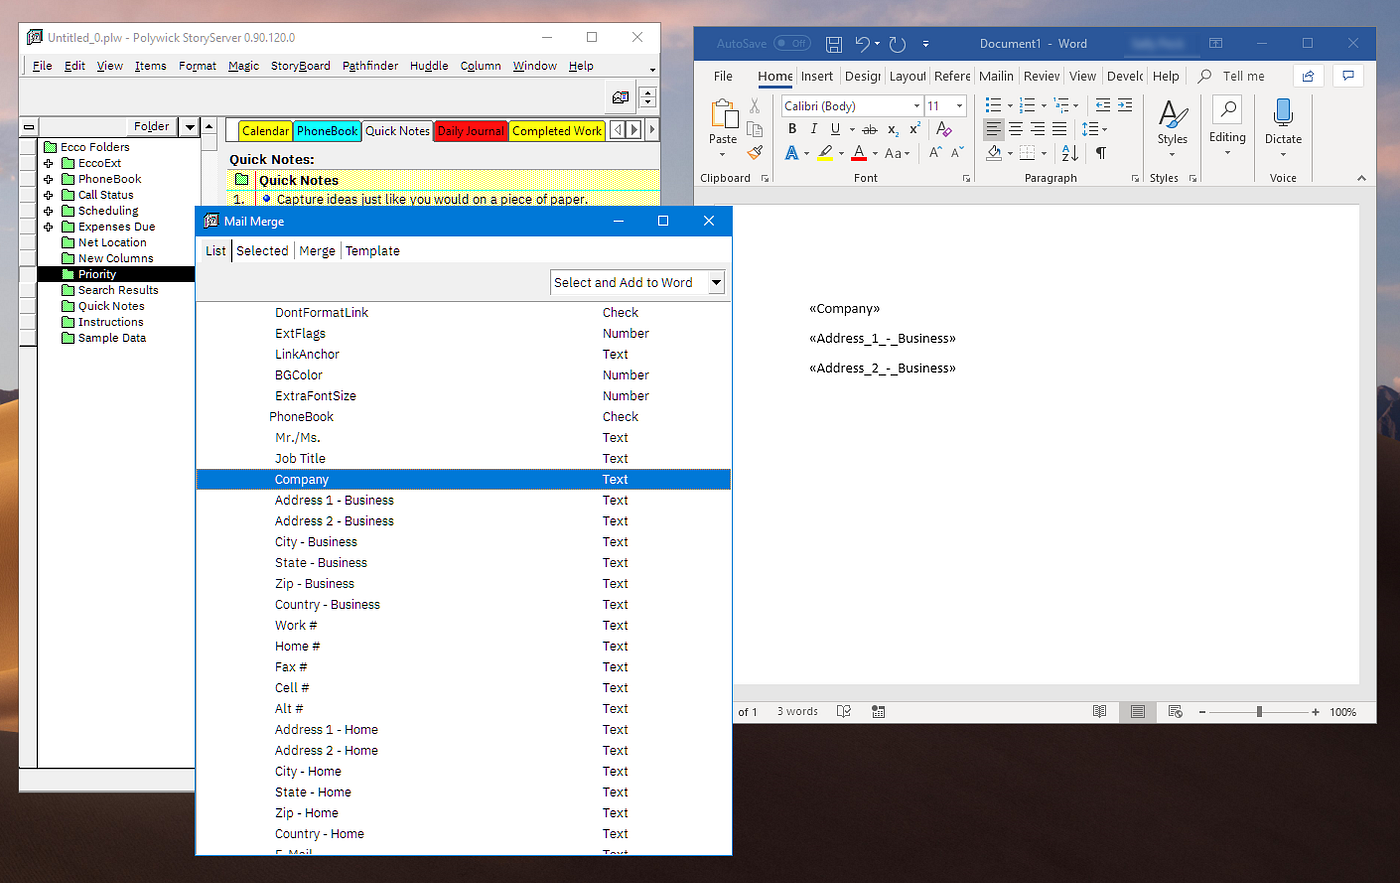Open the font name dropdown Calibri (Body)
This screenshot has width=1400, height=883.
point(917,106)
